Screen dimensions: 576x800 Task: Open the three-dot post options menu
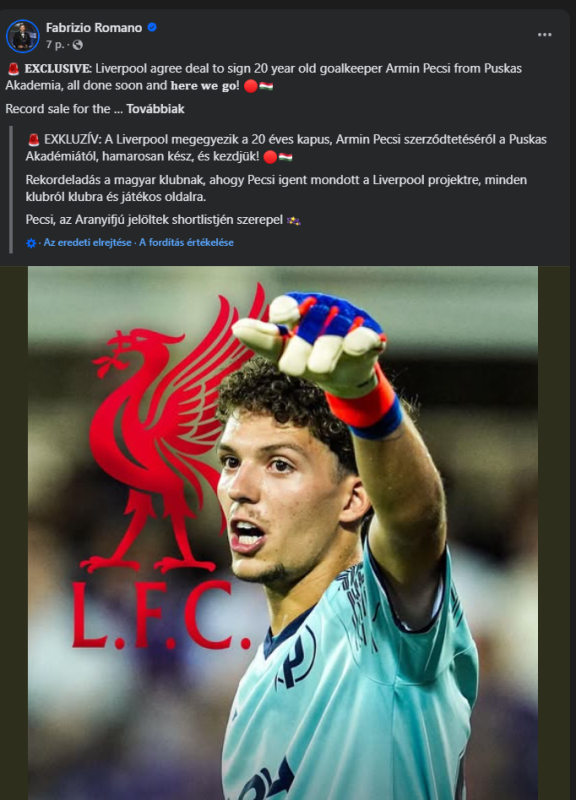point(544,35)
